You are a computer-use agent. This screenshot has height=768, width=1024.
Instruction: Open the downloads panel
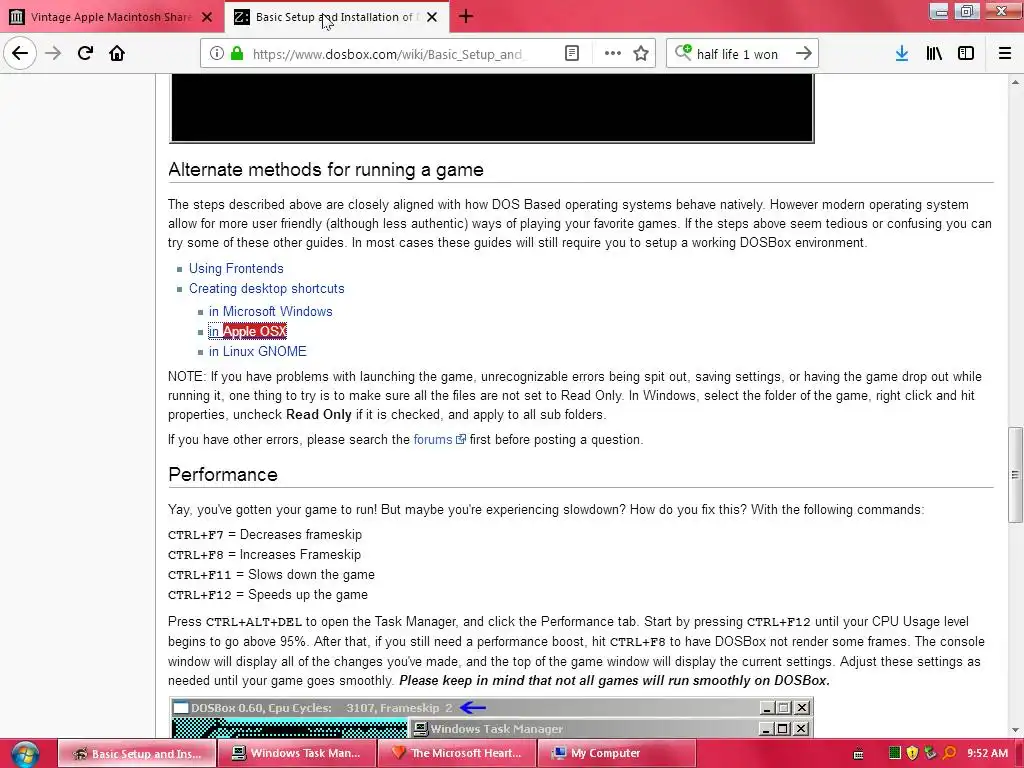click(902, 54)
